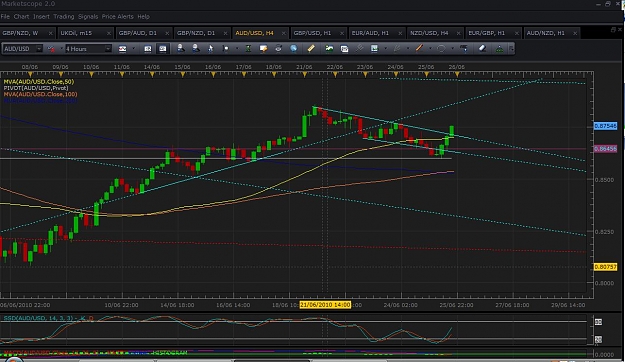Expand the arrow beside grey pencil tool
Image resolution: width=625 pixels, height=362 pixels.
[x=408, y=49]
